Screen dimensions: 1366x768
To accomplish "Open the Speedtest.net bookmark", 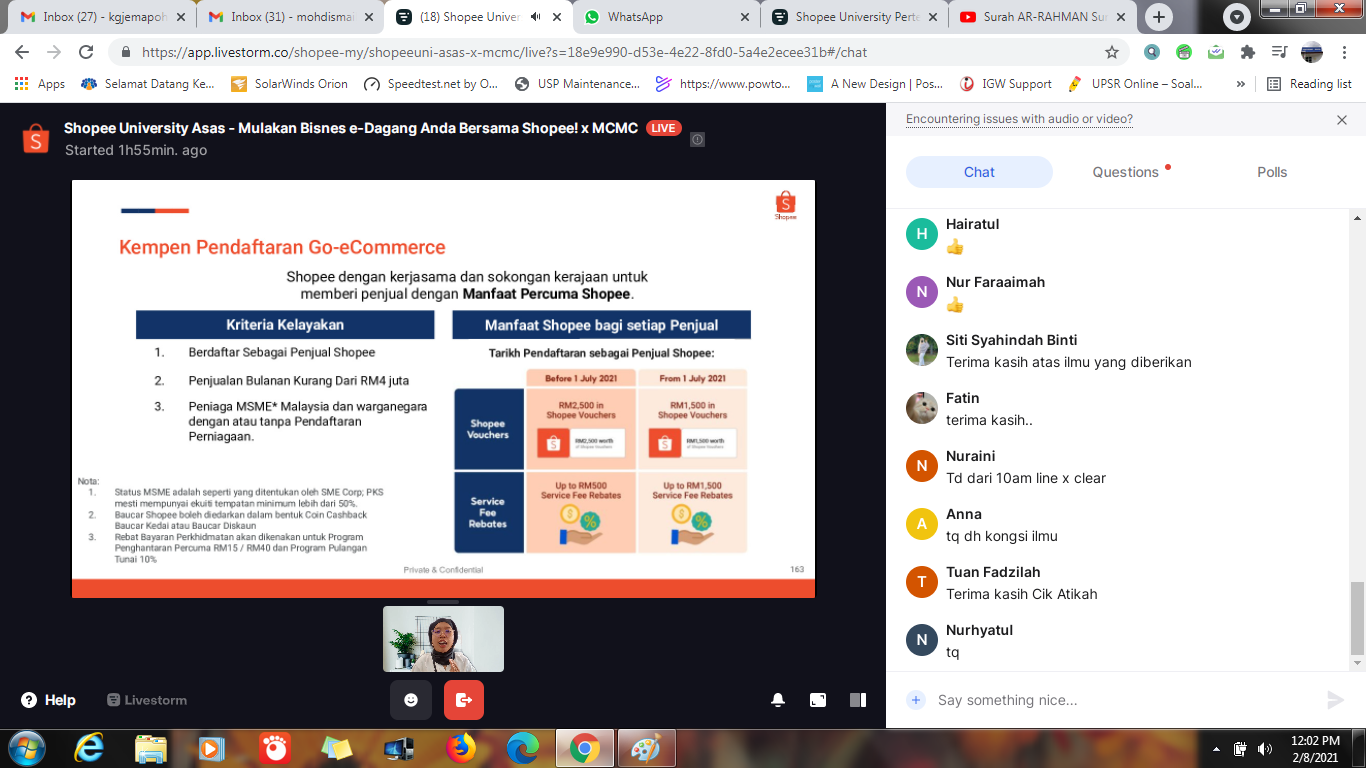I will click(431, 84).
